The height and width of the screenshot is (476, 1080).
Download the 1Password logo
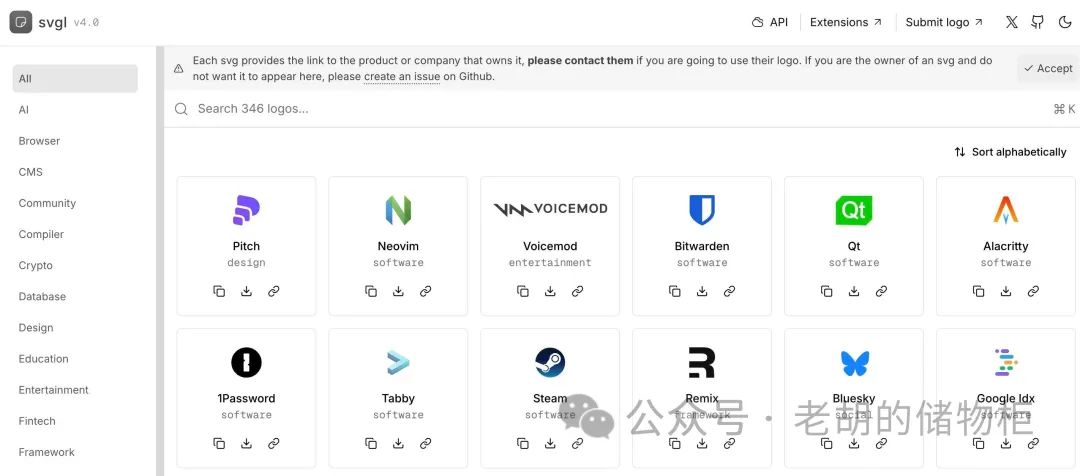click(x=247, y=444)
